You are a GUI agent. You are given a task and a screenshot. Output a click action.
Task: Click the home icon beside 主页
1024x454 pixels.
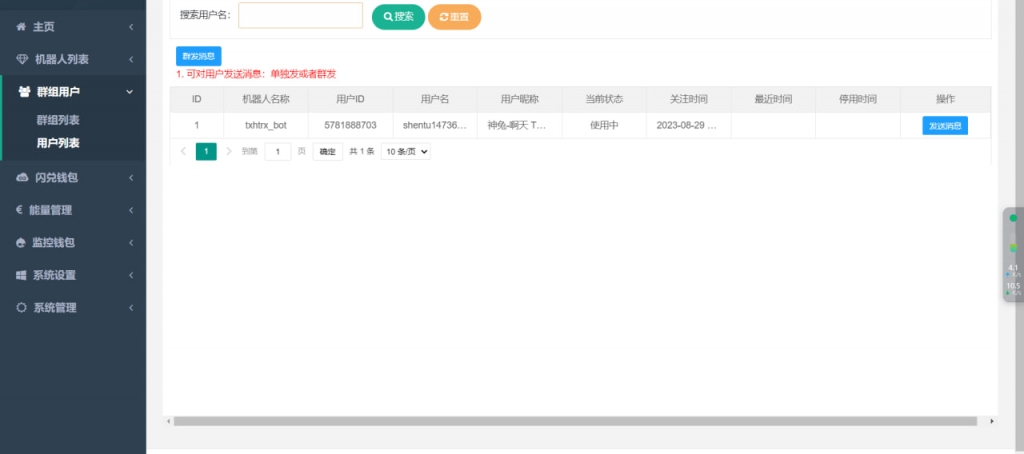point(21,27)
